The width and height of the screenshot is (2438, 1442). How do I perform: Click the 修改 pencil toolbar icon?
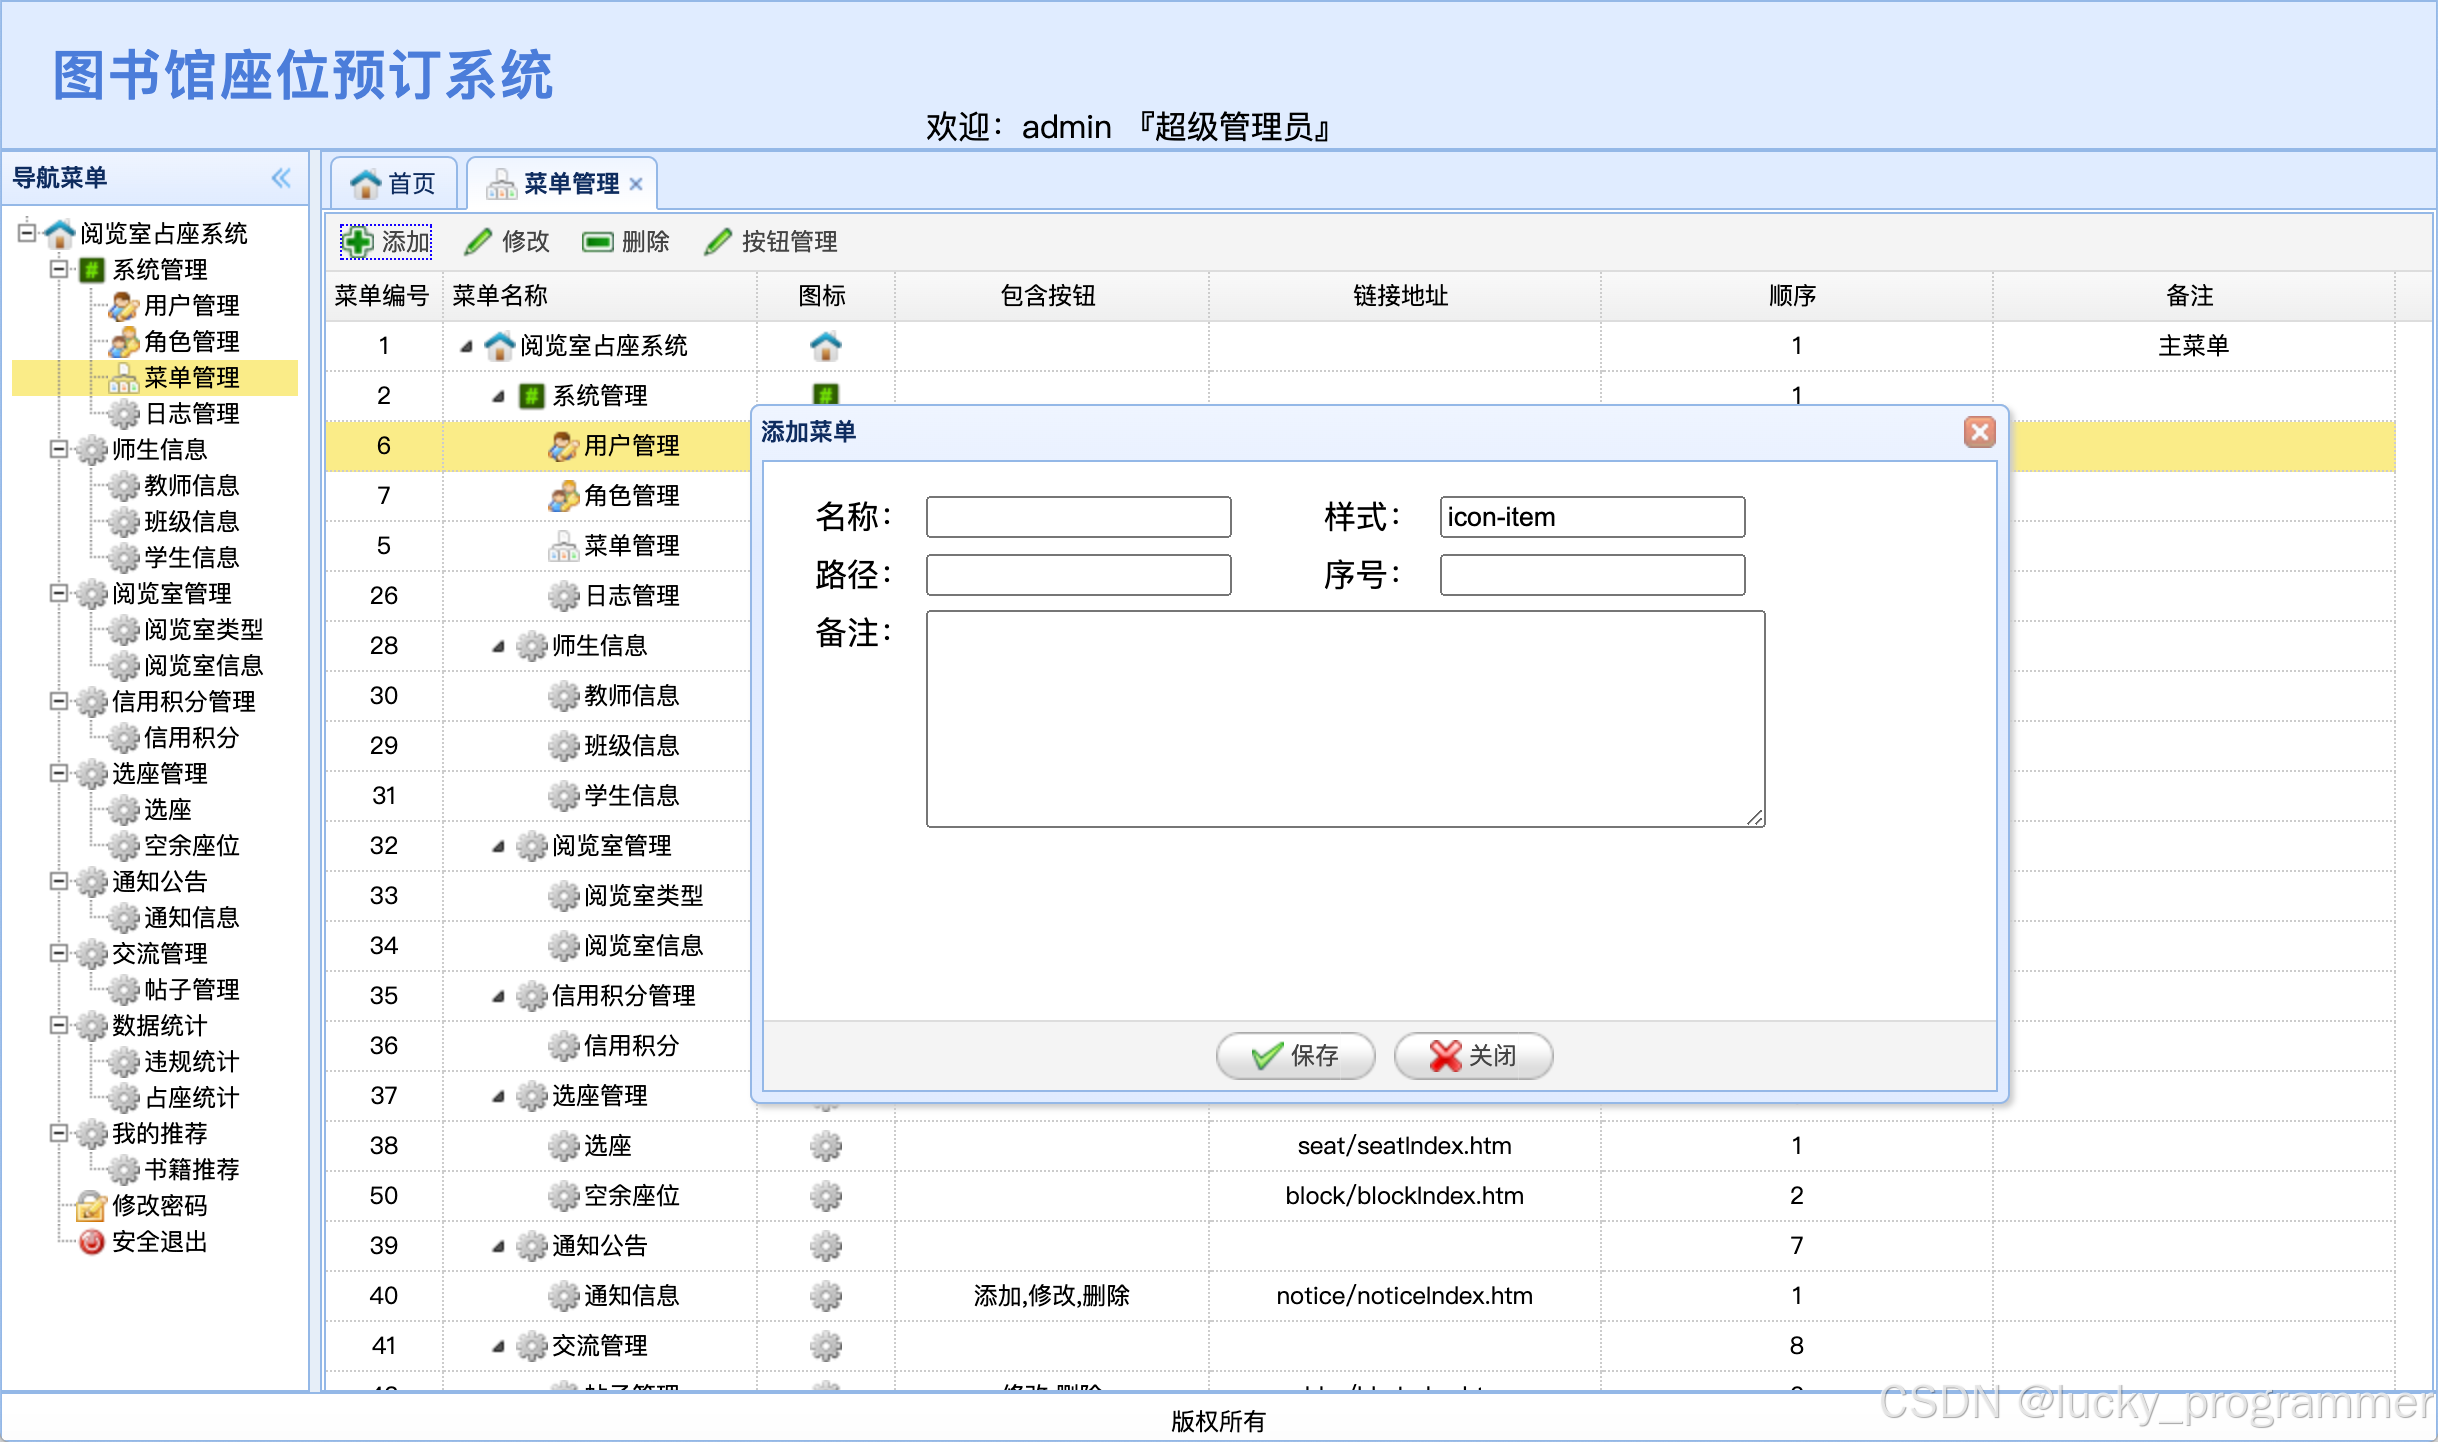click(478, 242)
